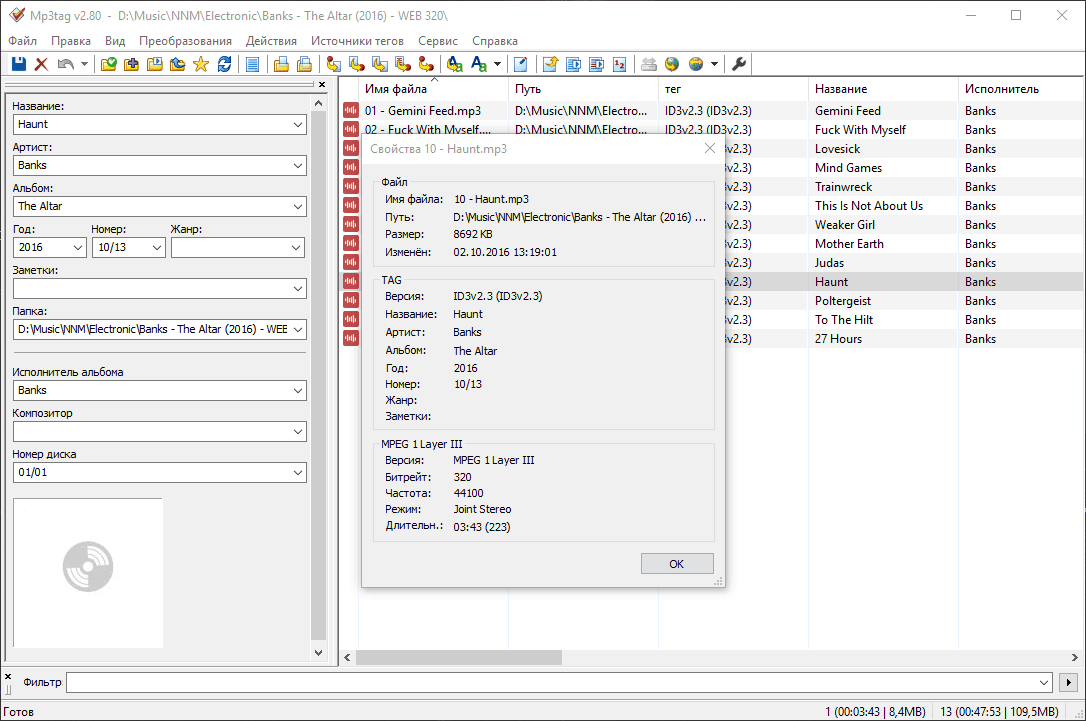
Task: Open the Преобразования menu
Action: coord(186,41)
